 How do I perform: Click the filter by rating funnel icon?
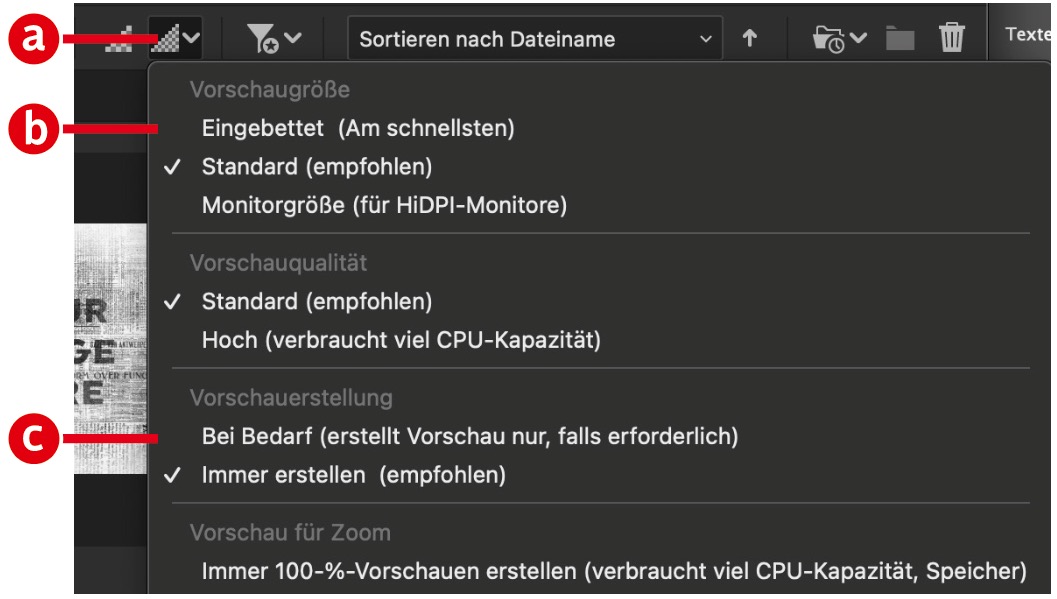tap(262, 39)
